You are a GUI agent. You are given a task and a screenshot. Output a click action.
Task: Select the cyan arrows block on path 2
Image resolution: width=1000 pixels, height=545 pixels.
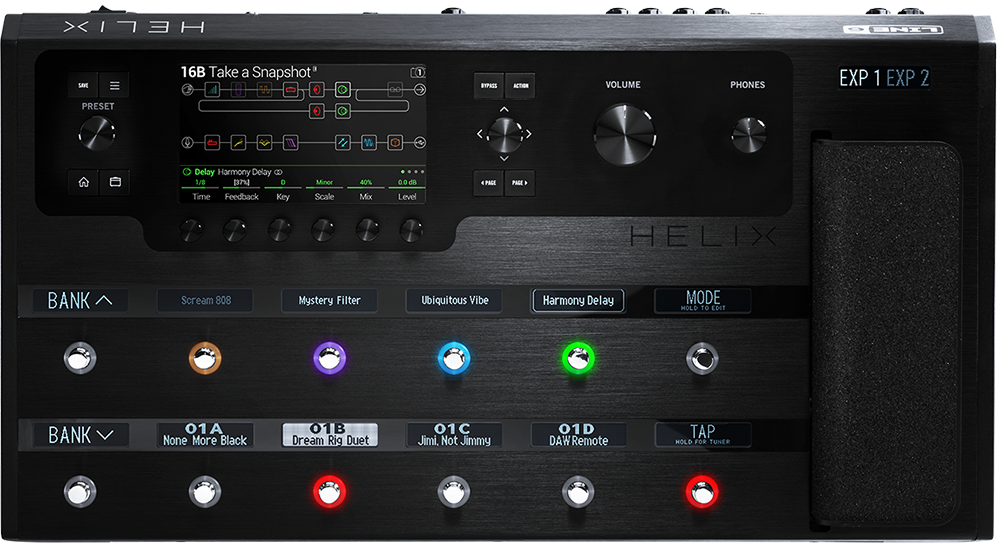click(x=342, y=143)
